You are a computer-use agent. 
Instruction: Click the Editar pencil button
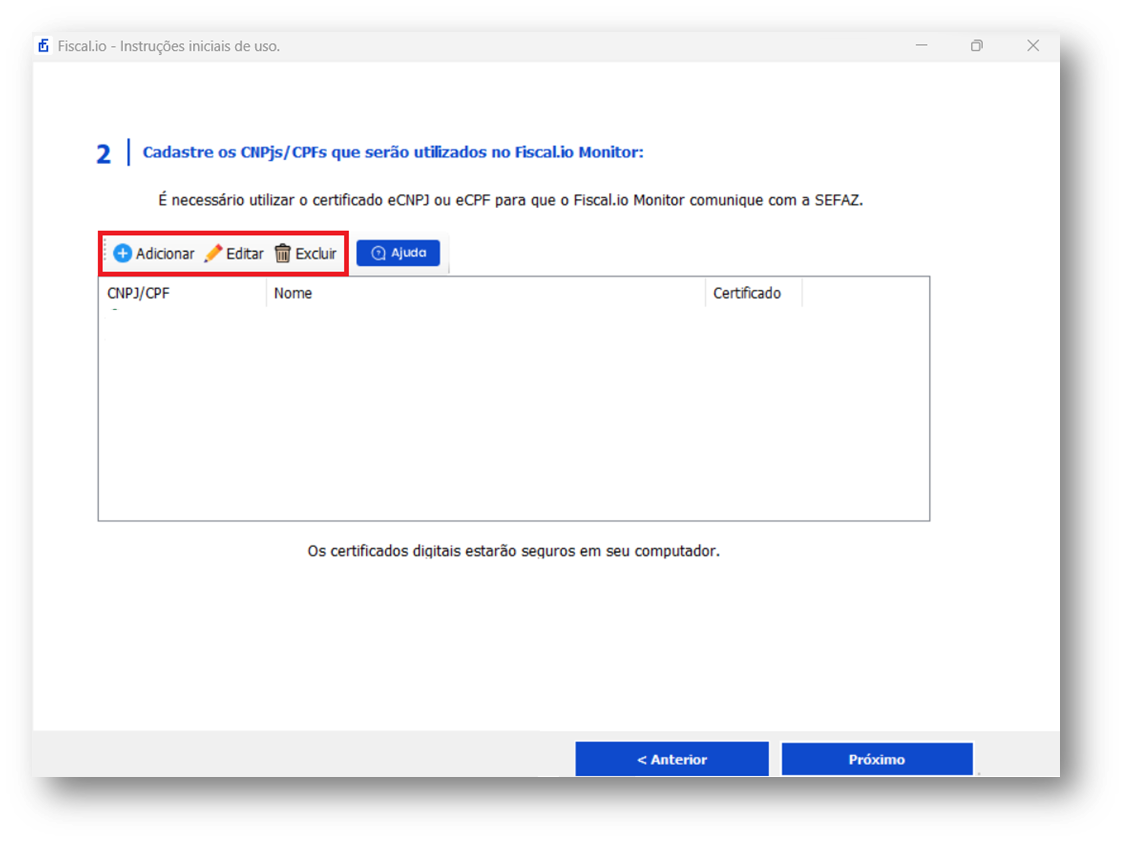tap(234, 253)
